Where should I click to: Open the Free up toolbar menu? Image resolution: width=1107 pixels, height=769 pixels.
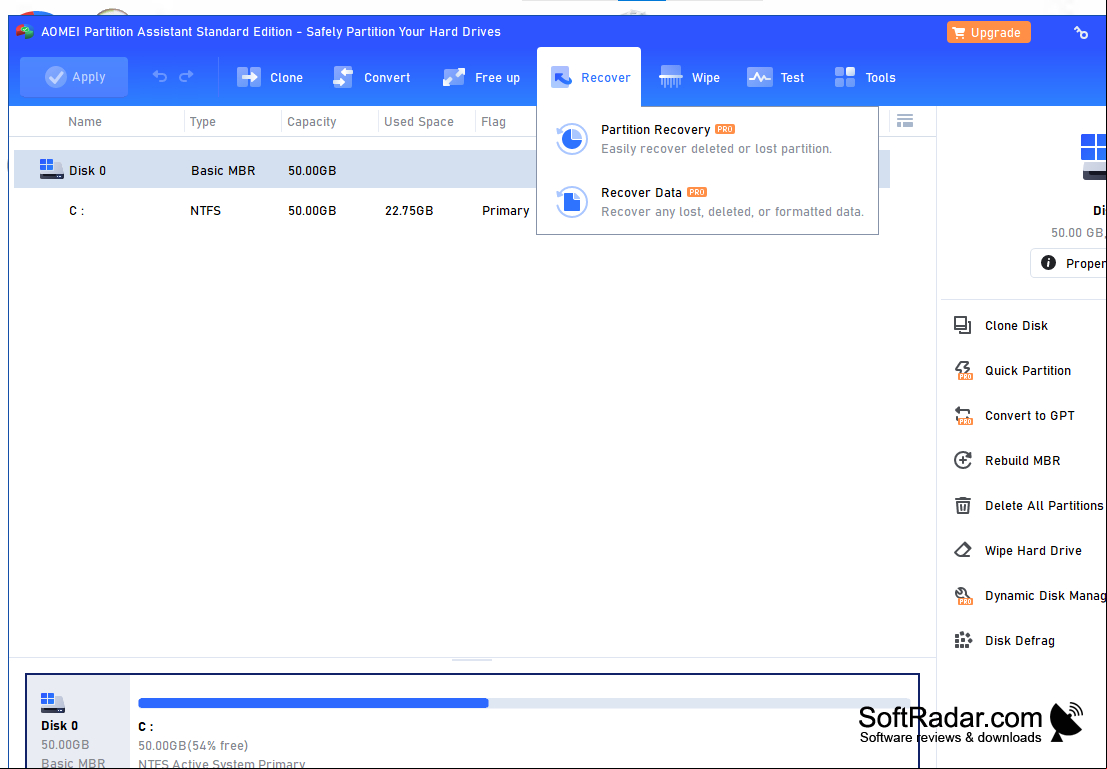pyautogui.click(x=481, y=78)
